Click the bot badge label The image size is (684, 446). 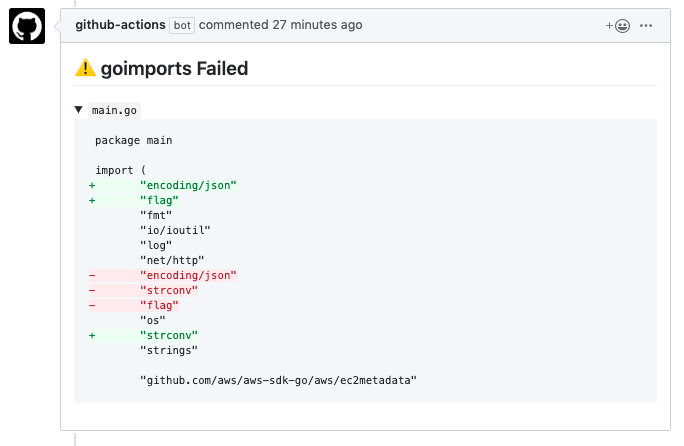click(x=182, y=25)
